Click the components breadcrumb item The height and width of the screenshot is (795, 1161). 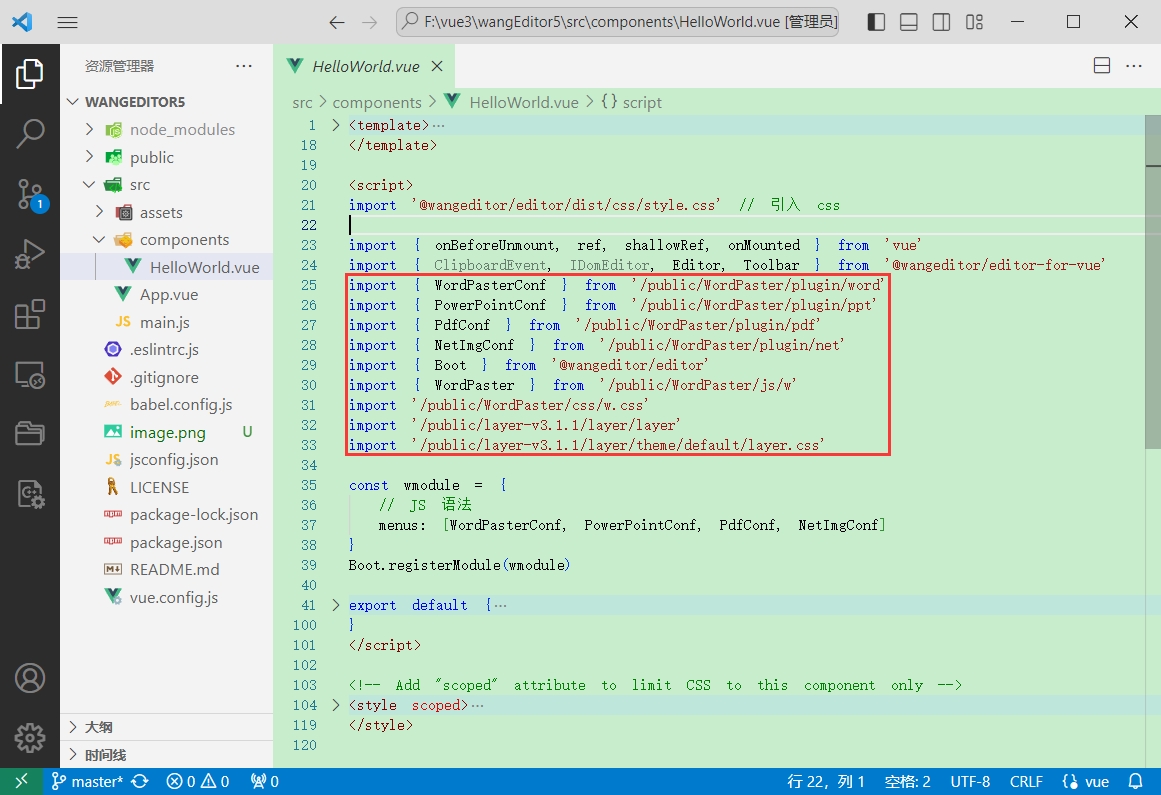377,102
